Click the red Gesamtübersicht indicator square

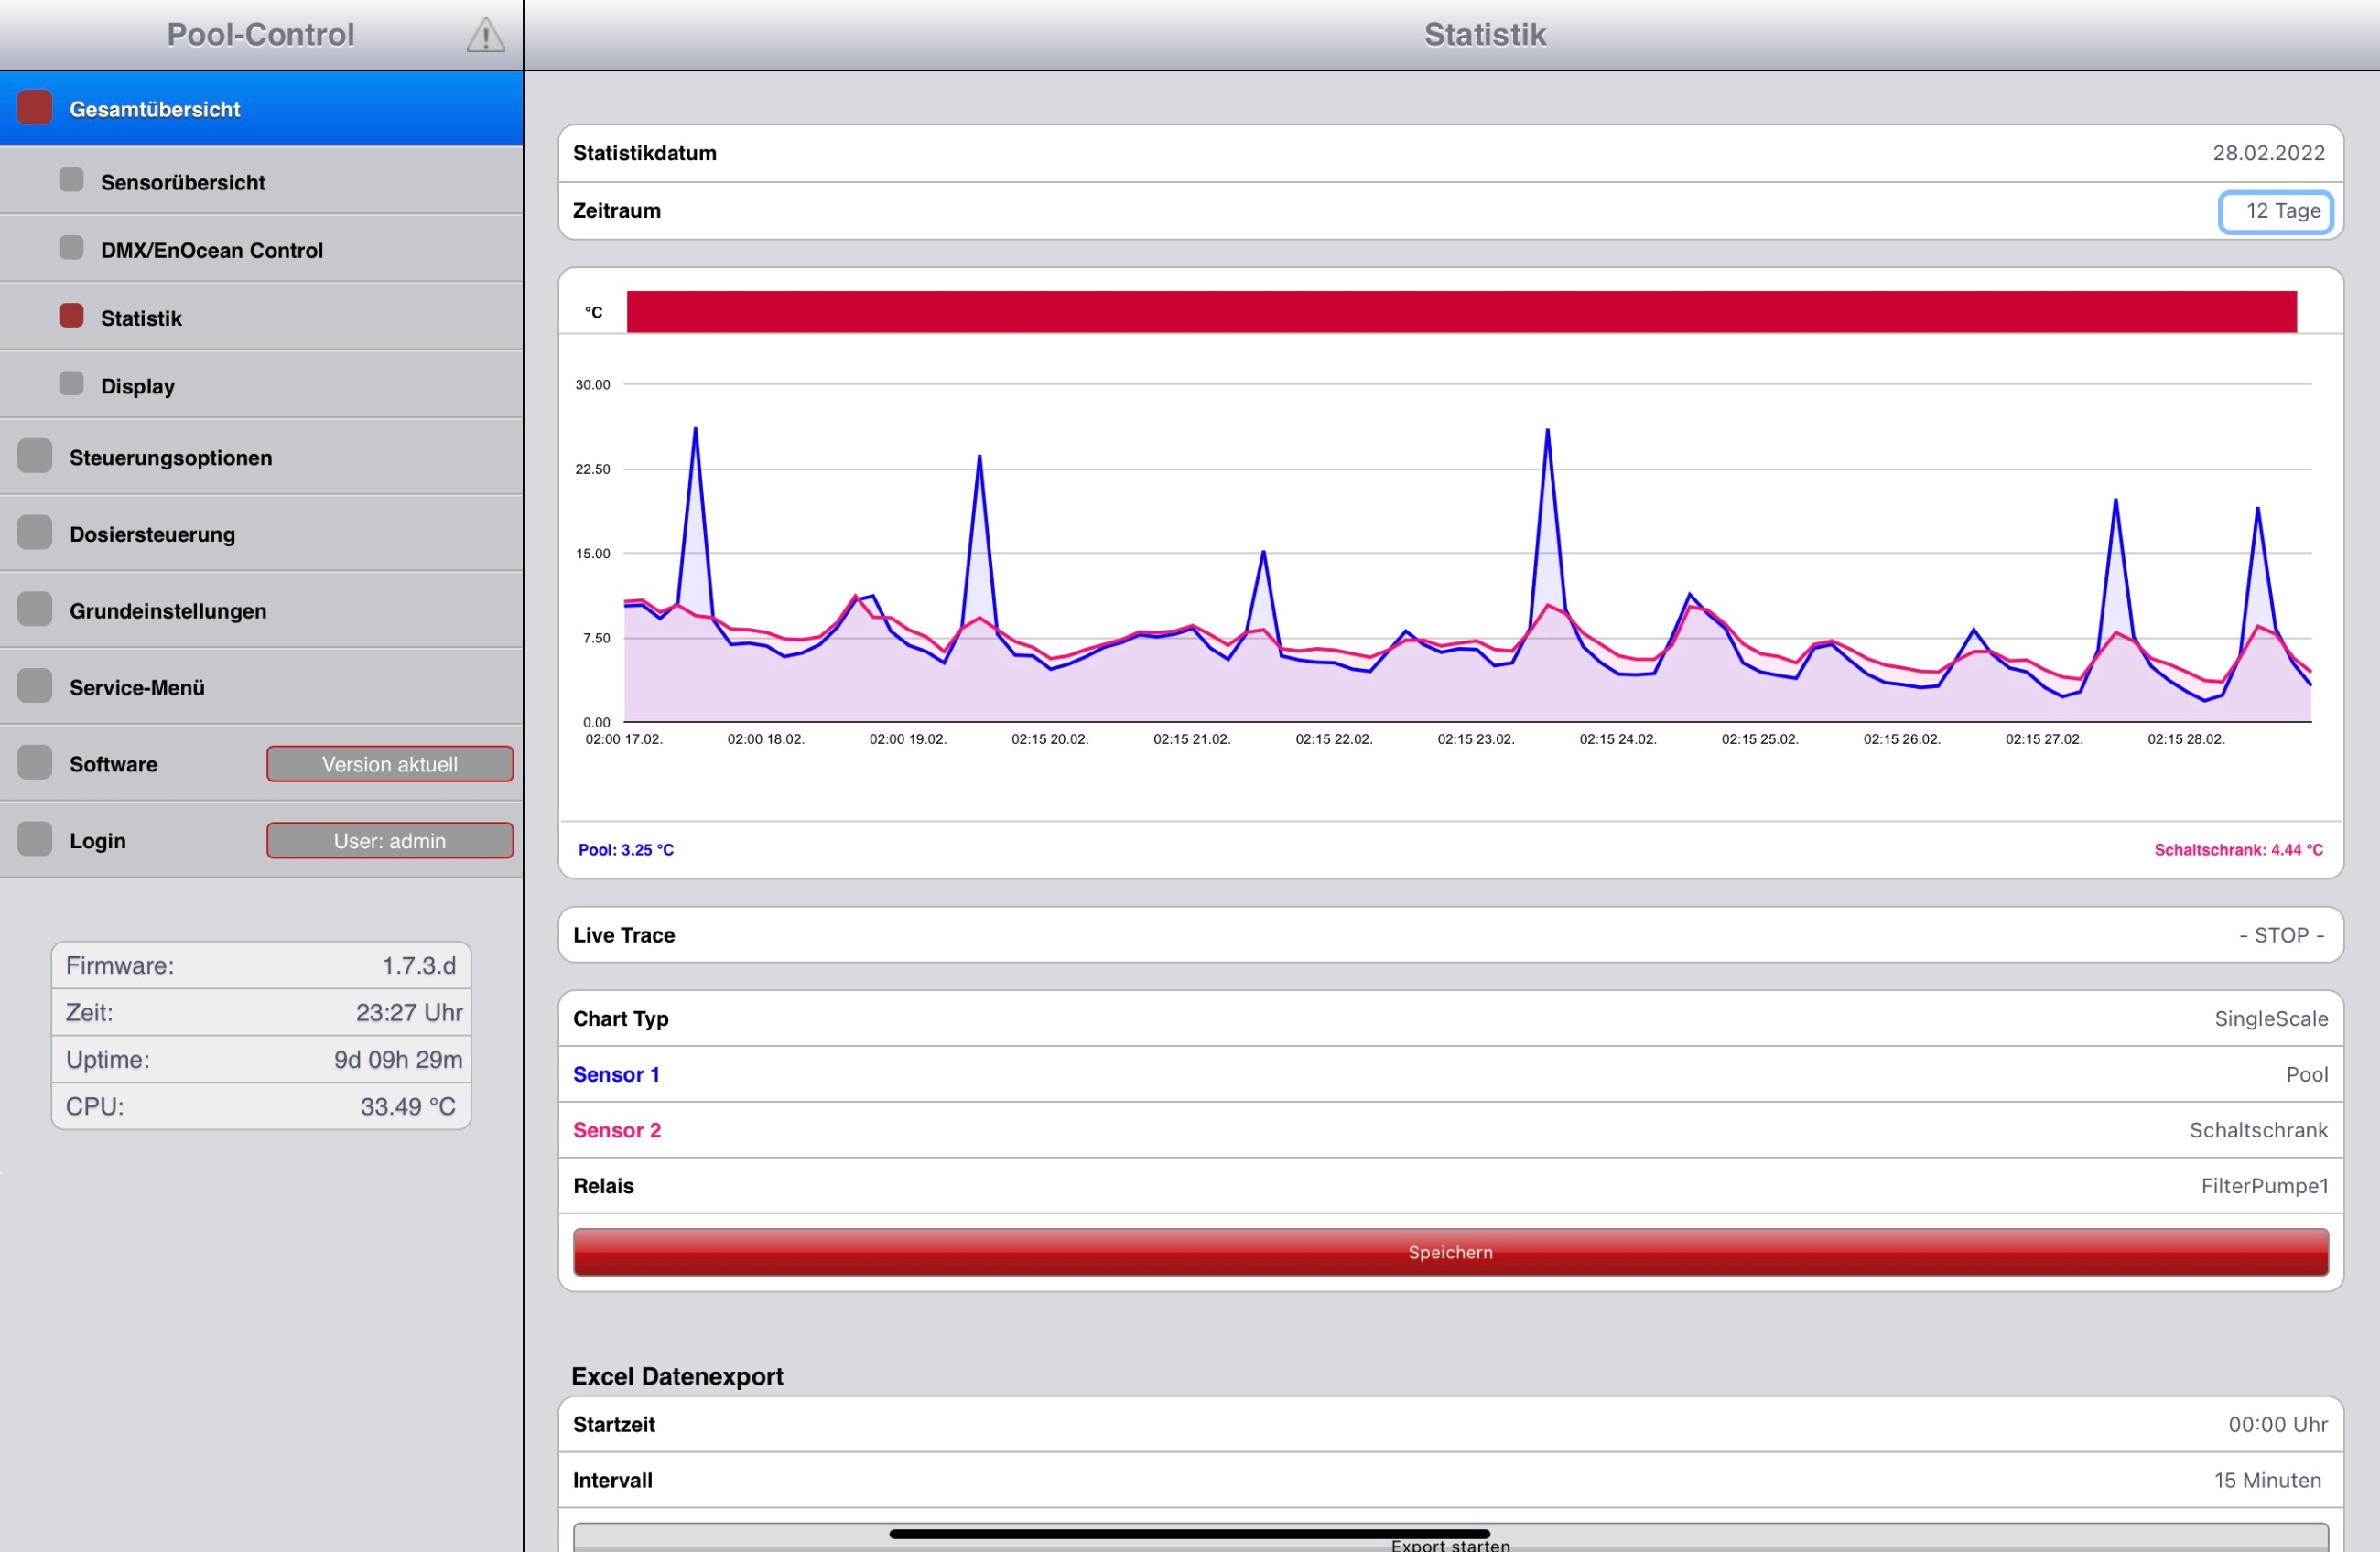click(x=35, y=108)
